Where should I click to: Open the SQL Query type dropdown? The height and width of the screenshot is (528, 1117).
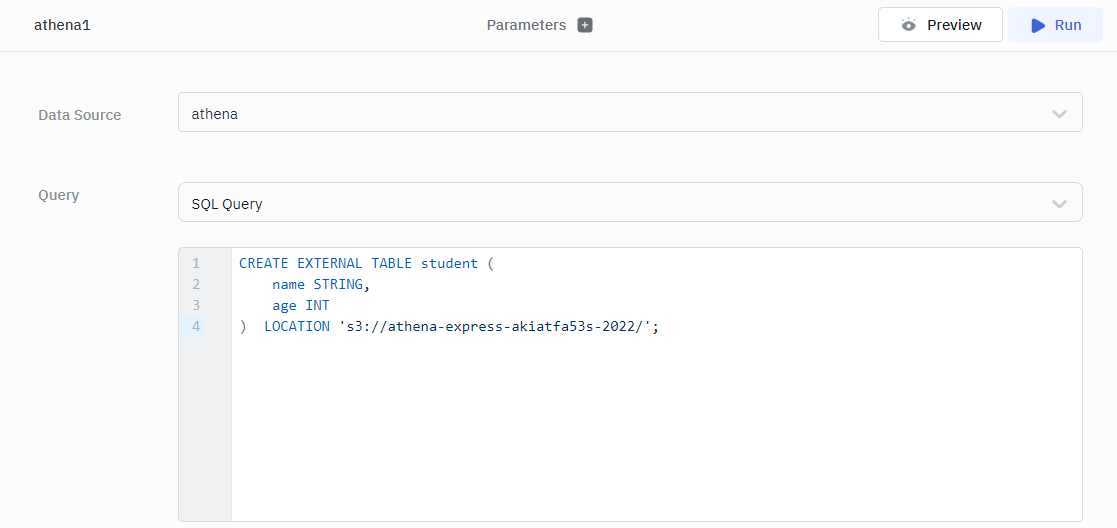(600, 203)
